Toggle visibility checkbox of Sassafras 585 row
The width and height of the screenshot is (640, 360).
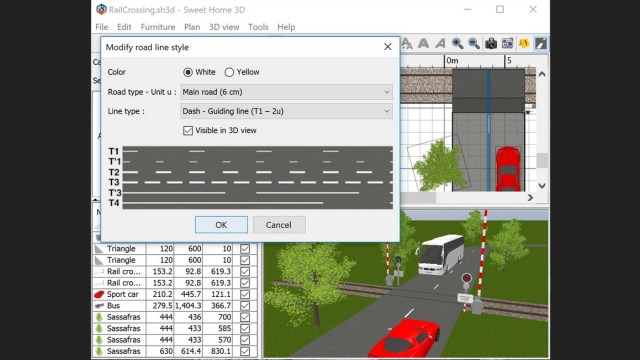[245, 328]
